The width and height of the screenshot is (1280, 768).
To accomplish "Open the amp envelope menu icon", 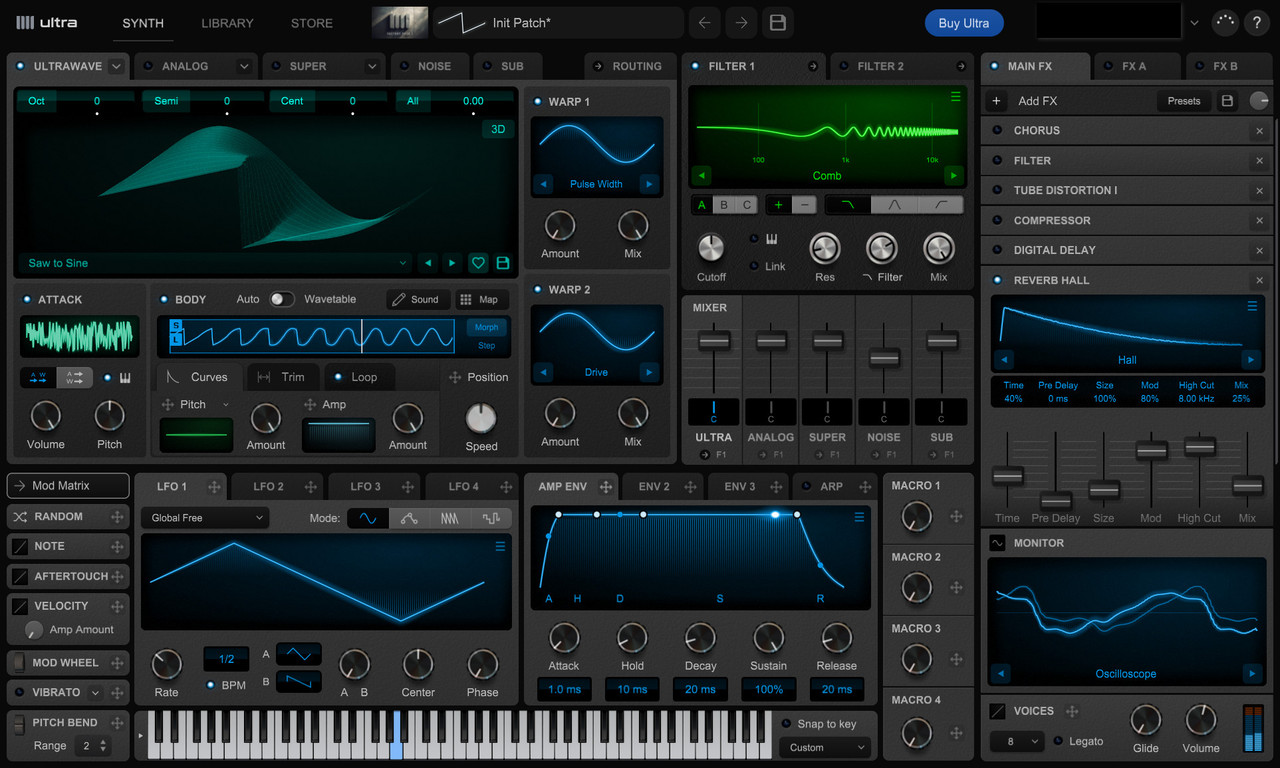I will point(859,517).
